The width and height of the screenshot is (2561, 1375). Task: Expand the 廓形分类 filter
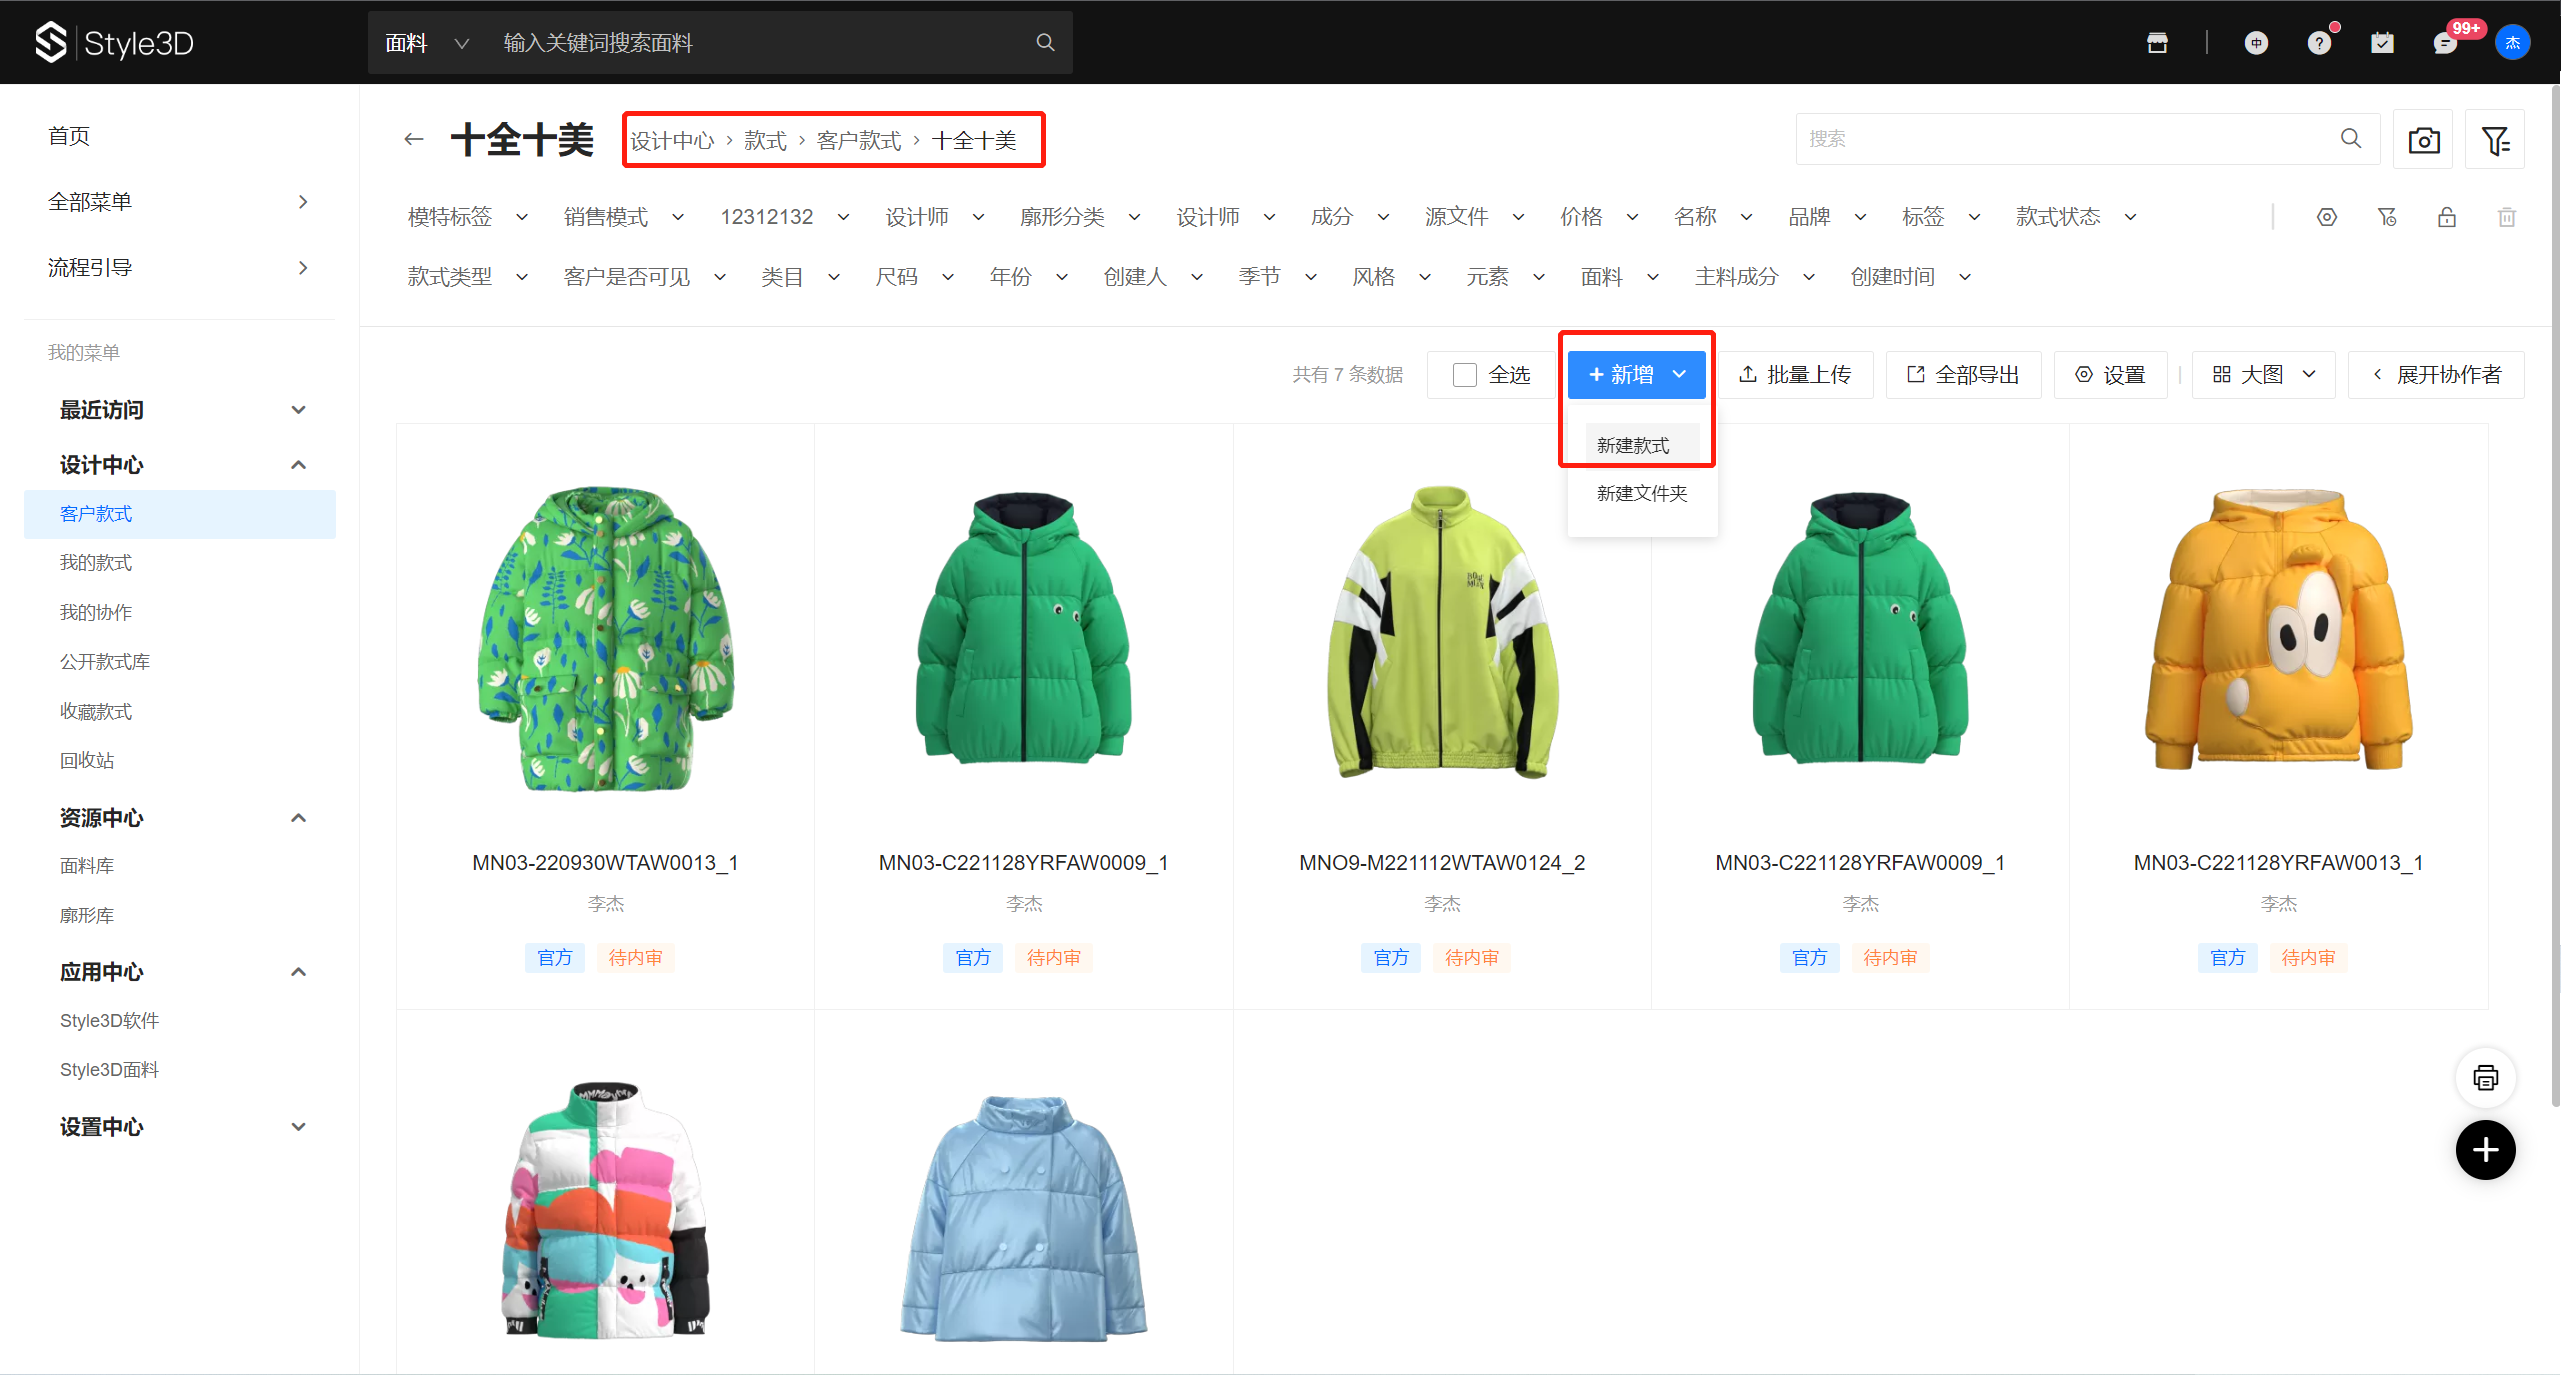1080,217
